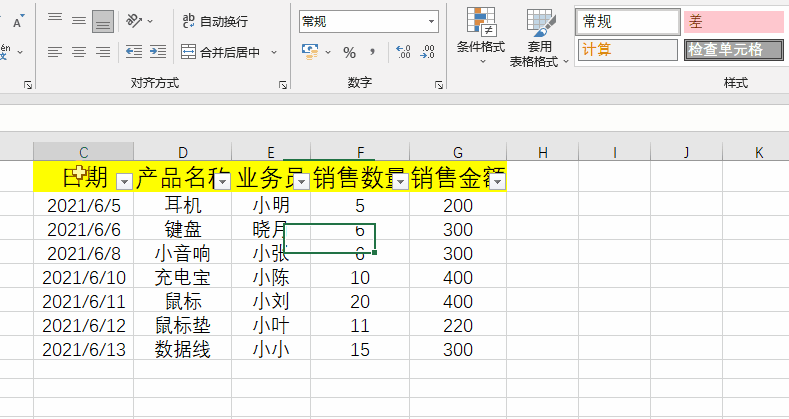Decrease decimal places

click(427, 52)
